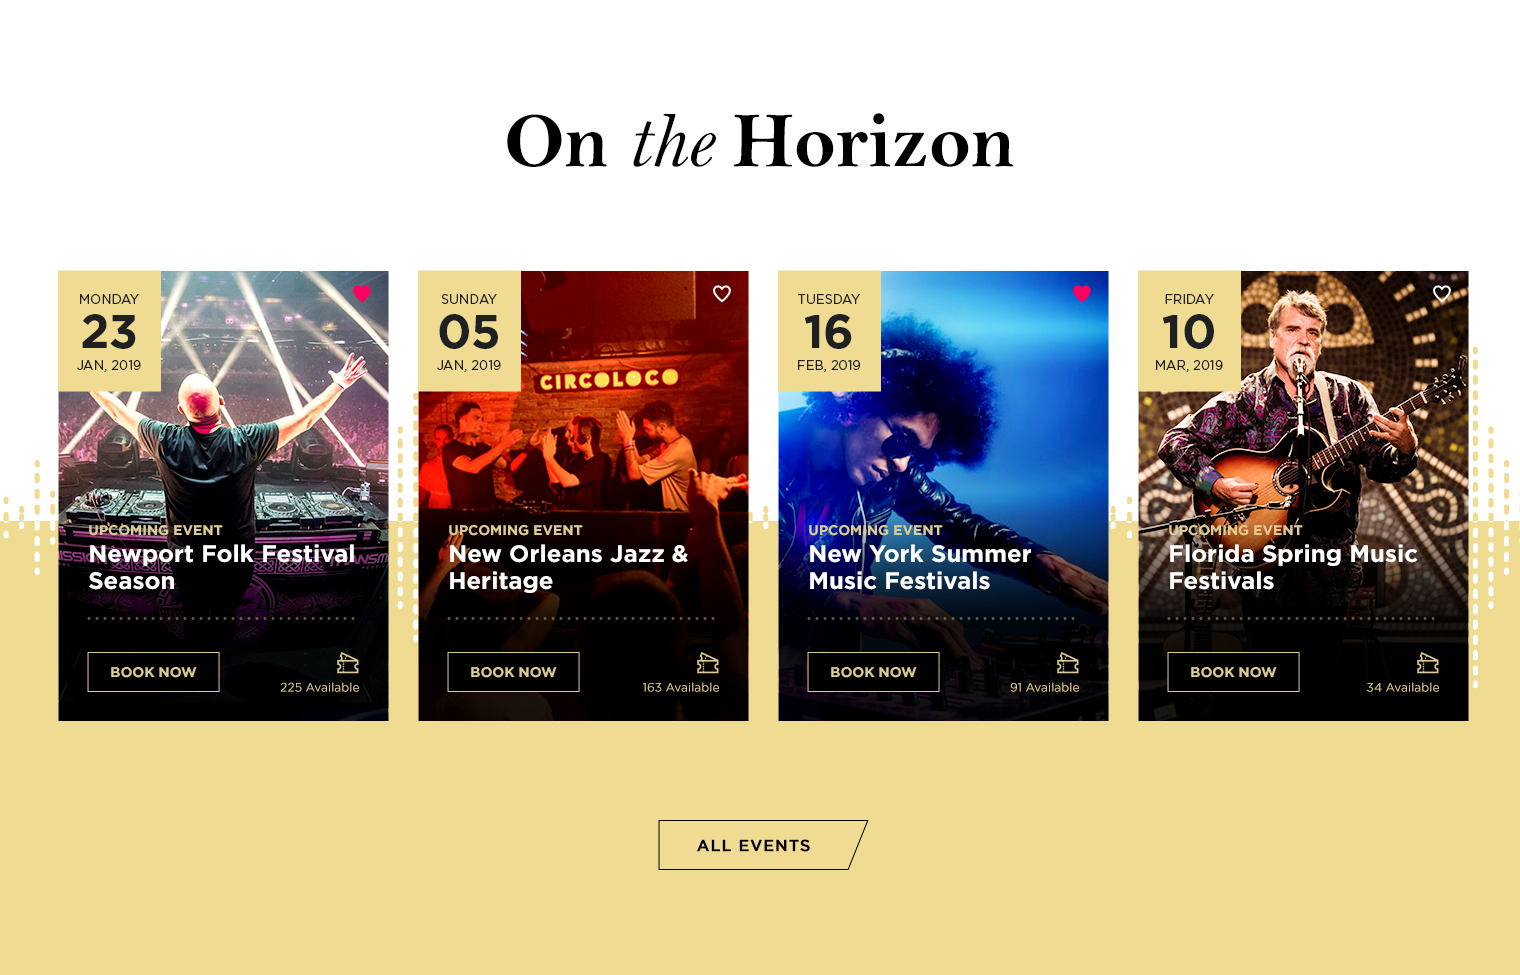
Task: Favorite the Florida Spring Music heart icon
Action: click(1442, 293)
